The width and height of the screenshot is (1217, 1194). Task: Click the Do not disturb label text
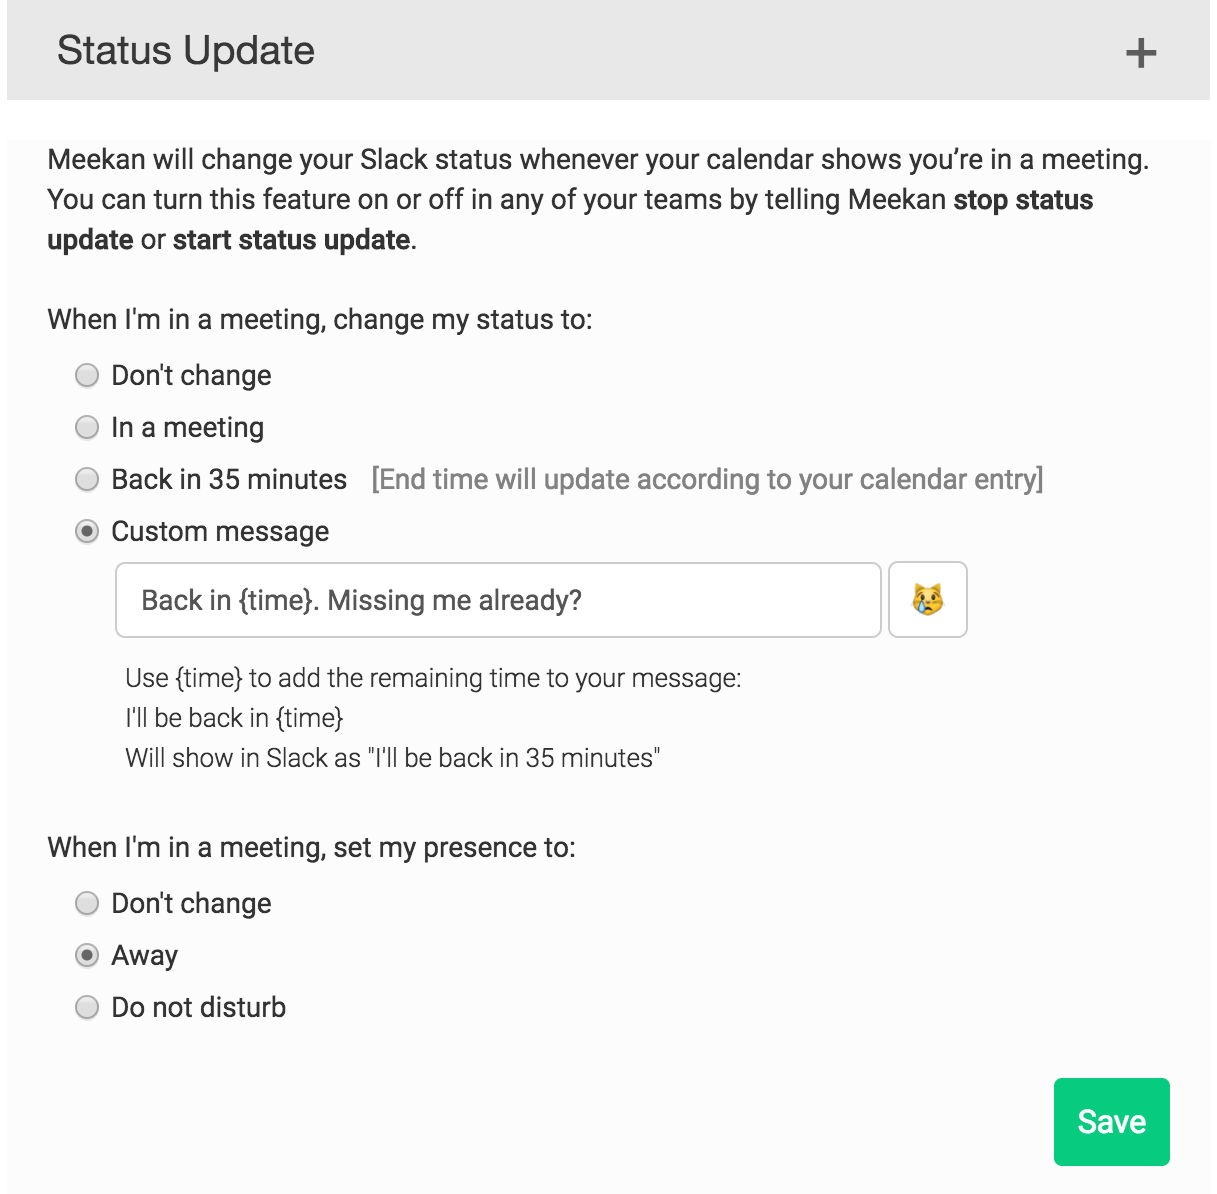198,1008
